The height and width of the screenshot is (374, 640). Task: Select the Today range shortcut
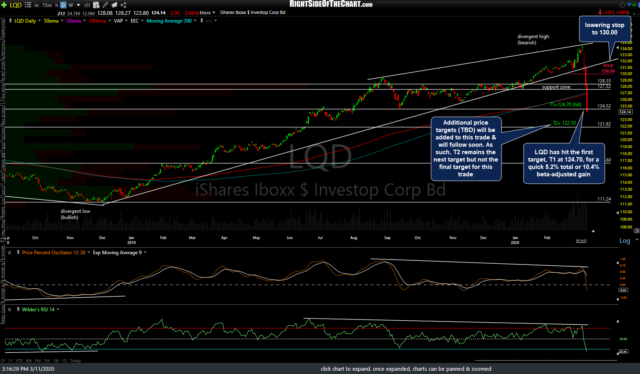76,361
